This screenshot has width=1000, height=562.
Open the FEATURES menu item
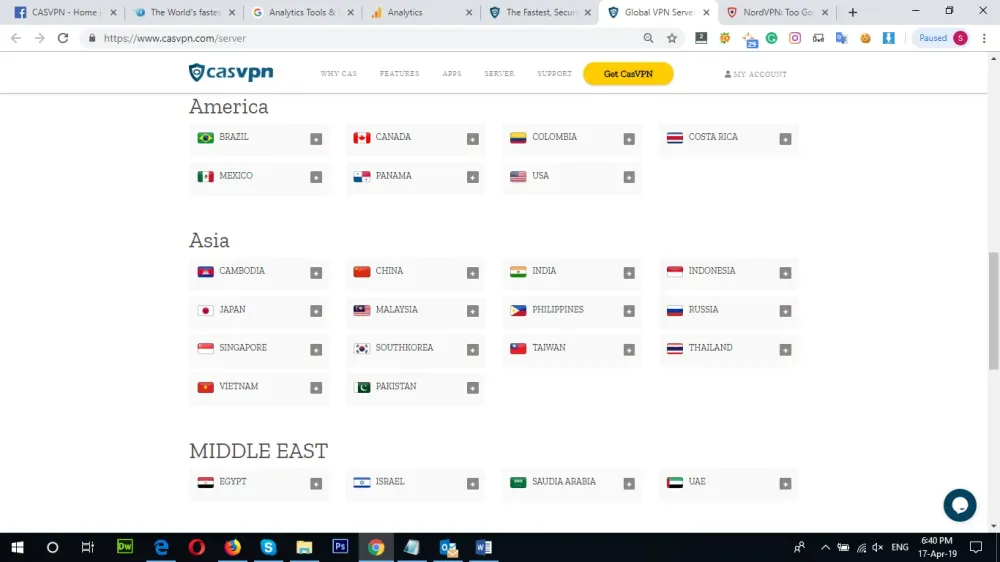[399, 74]
